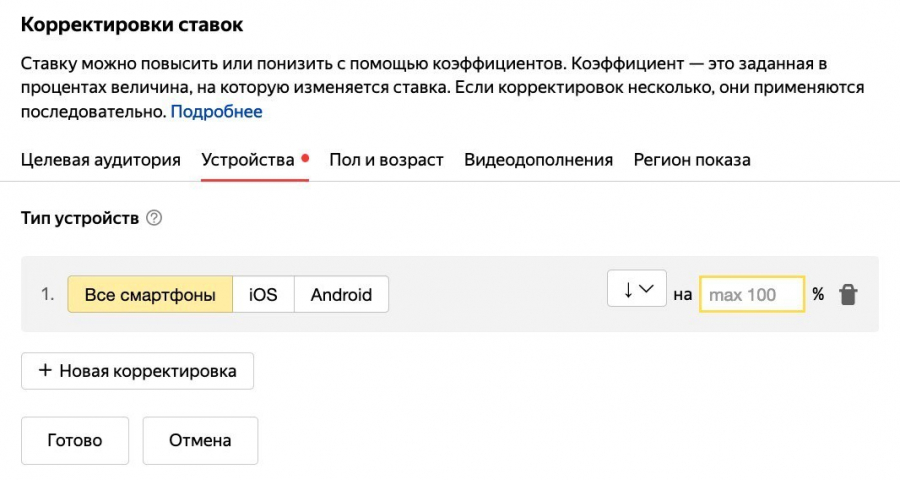This screenshot has width=900, height=480.
Task: Click the percent sign after the input
Action: pyautogui.click(x=818, y=294)
